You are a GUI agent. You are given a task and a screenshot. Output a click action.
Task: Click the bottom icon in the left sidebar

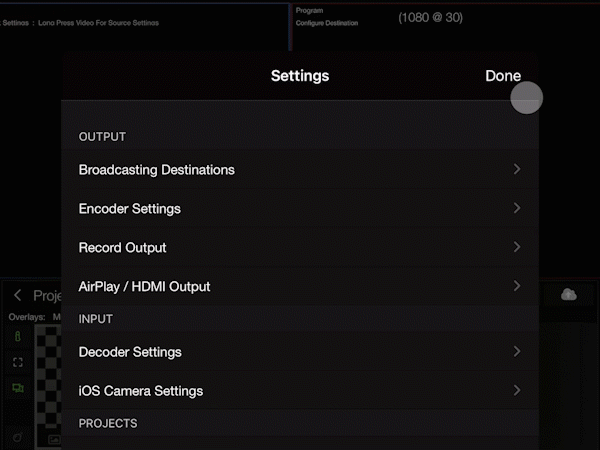tap(17, 436)
